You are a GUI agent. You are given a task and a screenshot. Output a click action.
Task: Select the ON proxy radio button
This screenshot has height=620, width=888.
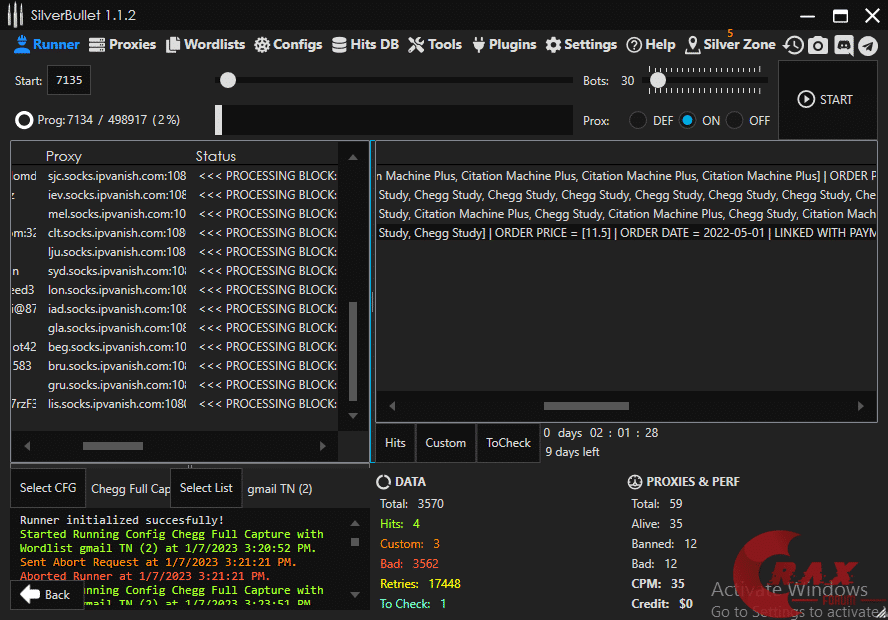pyautogui.click(x=688, y=120)
